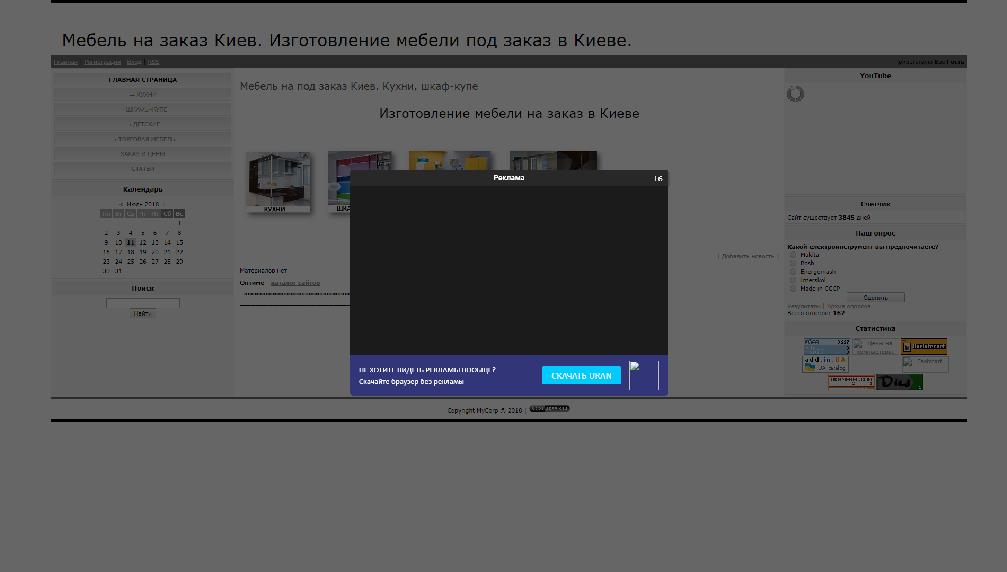The height and width of the screenshot is (572, 1007).
Task: Click the top-right link in the dark bar
Action: 931,62
